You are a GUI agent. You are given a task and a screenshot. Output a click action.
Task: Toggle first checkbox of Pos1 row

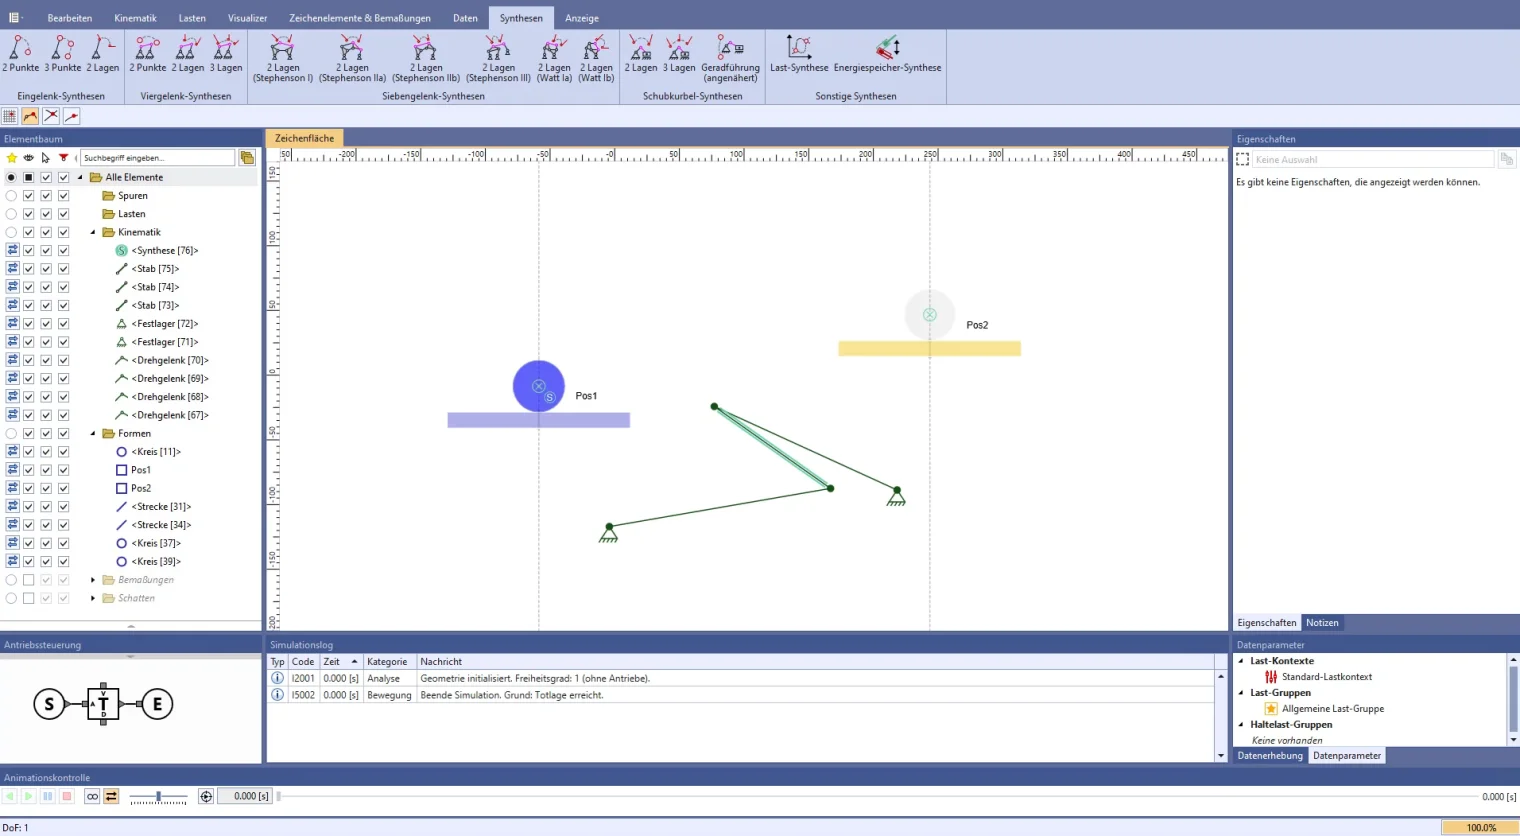[29, 470]
